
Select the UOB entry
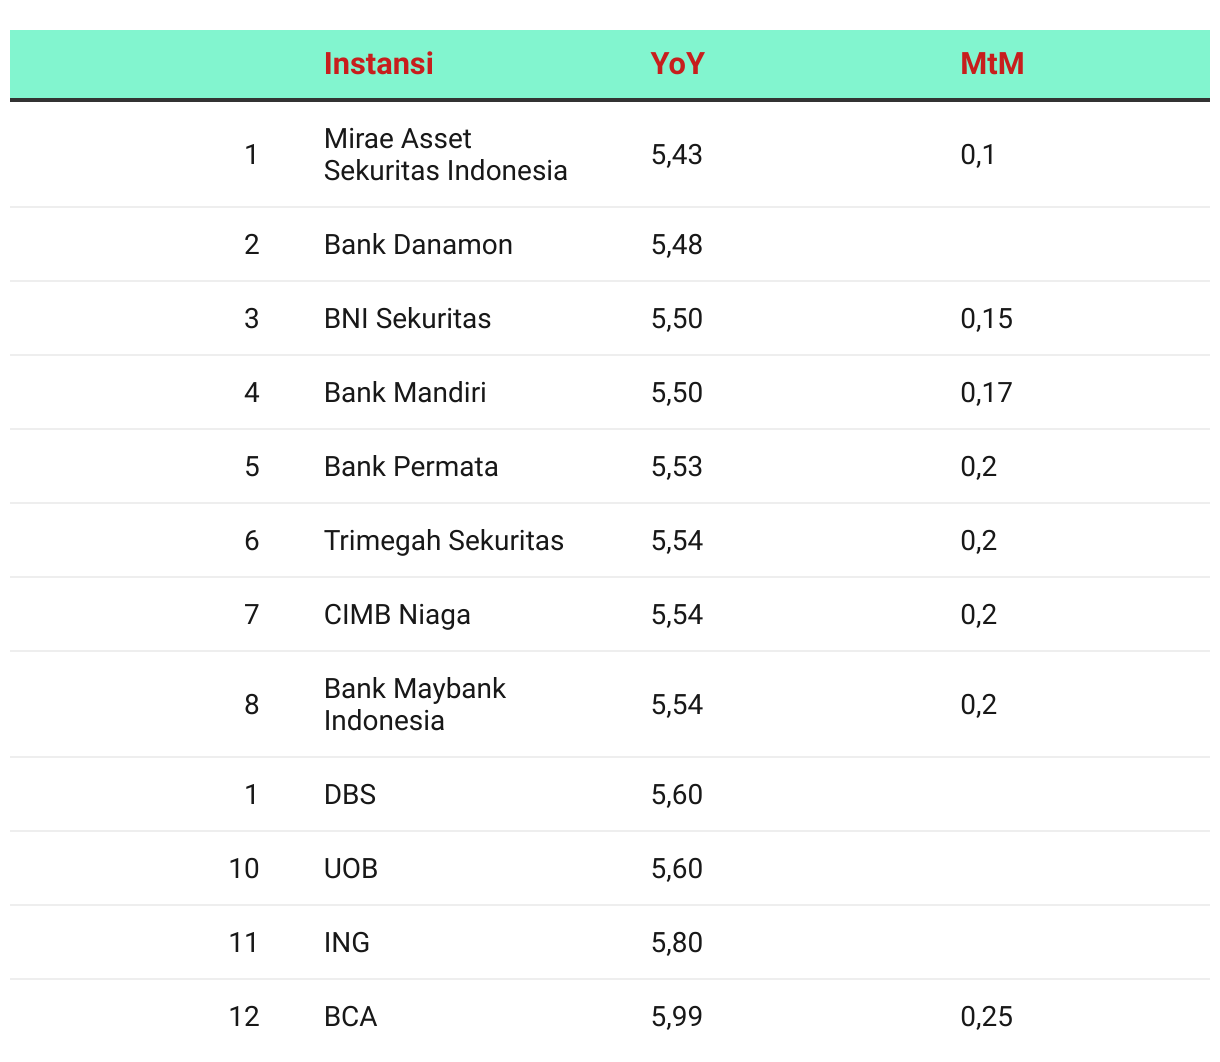point(351,869)
